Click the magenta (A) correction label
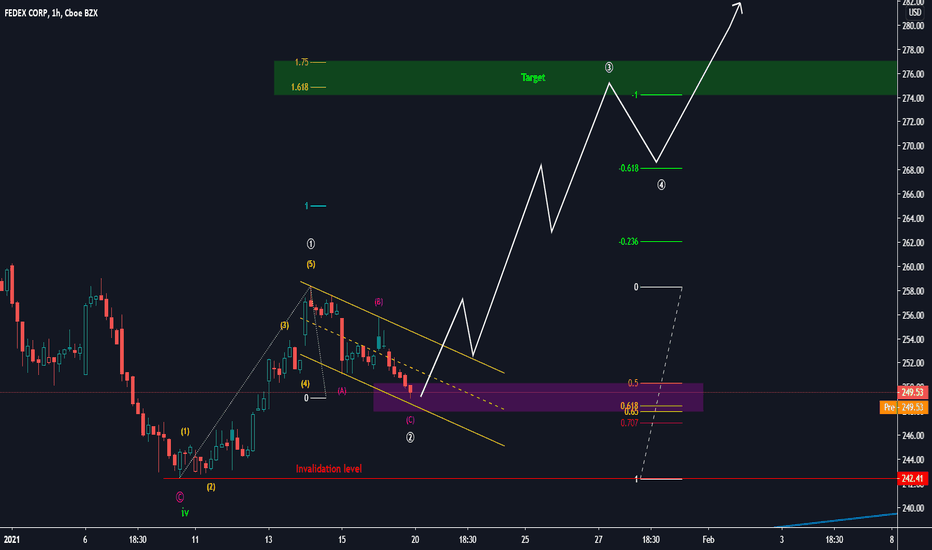 pos(342,391)
